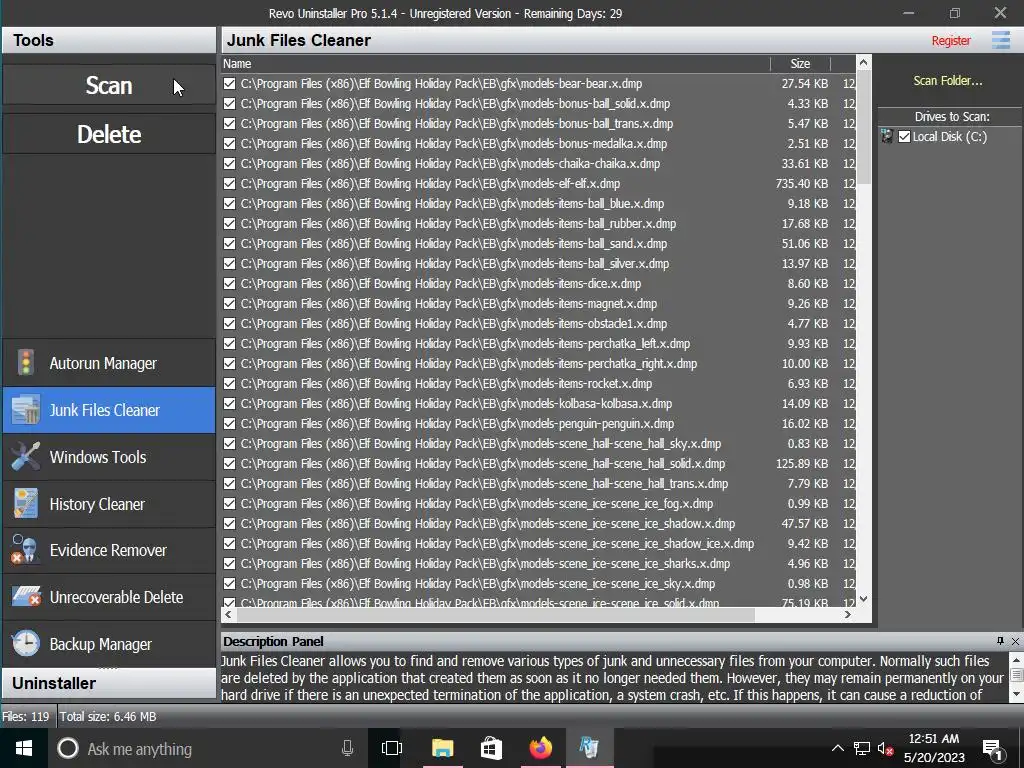Click the microphone icon in taskbar search
Viewport: 1024px width, 768px height.
pyautogui.click(x=347, y=748)
